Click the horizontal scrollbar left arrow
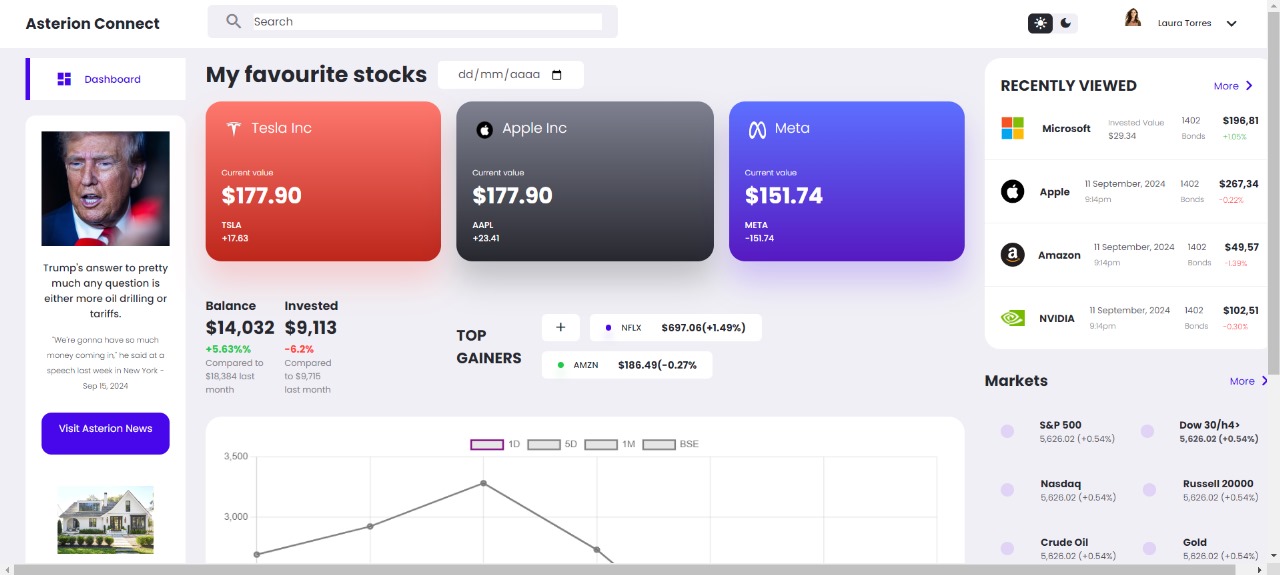This screenshot has width=1280, height=575. tap(6, 569)
